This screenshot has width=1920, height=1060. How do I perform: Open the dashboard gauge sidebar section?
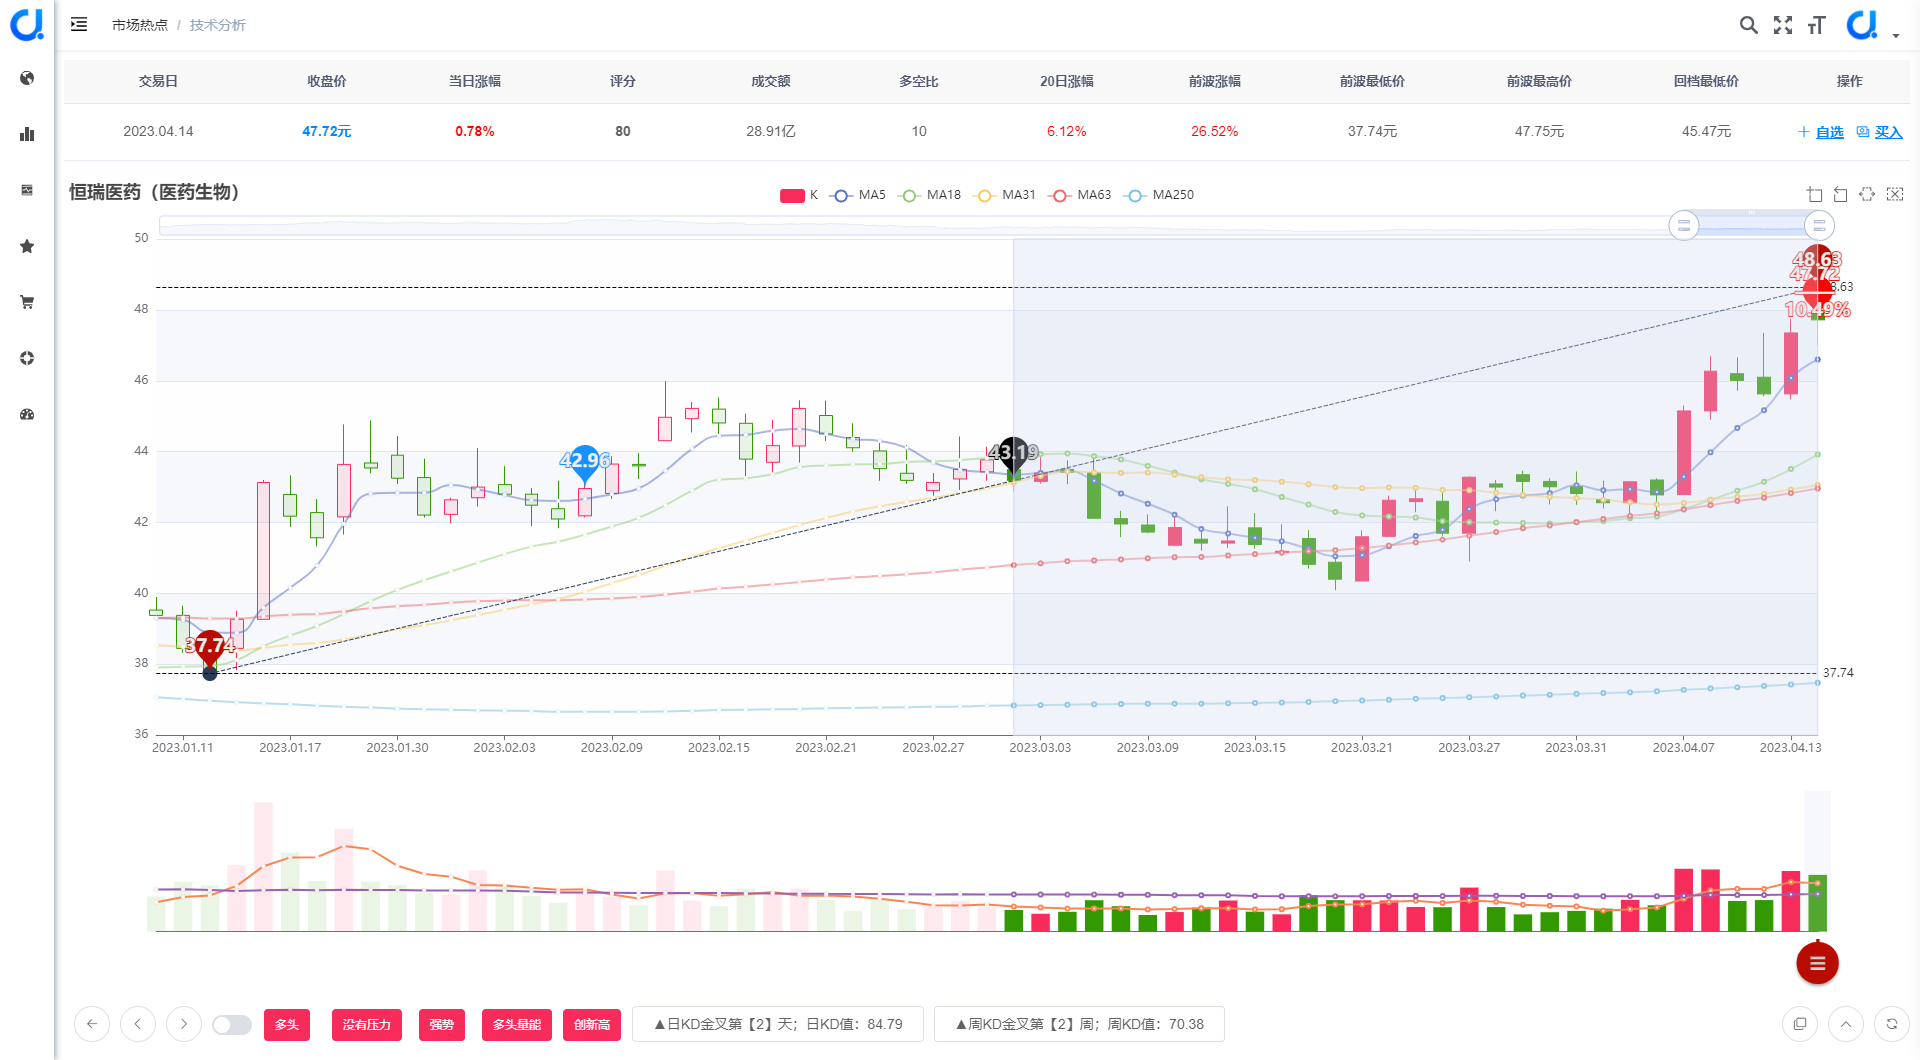[x=27, y=414]
